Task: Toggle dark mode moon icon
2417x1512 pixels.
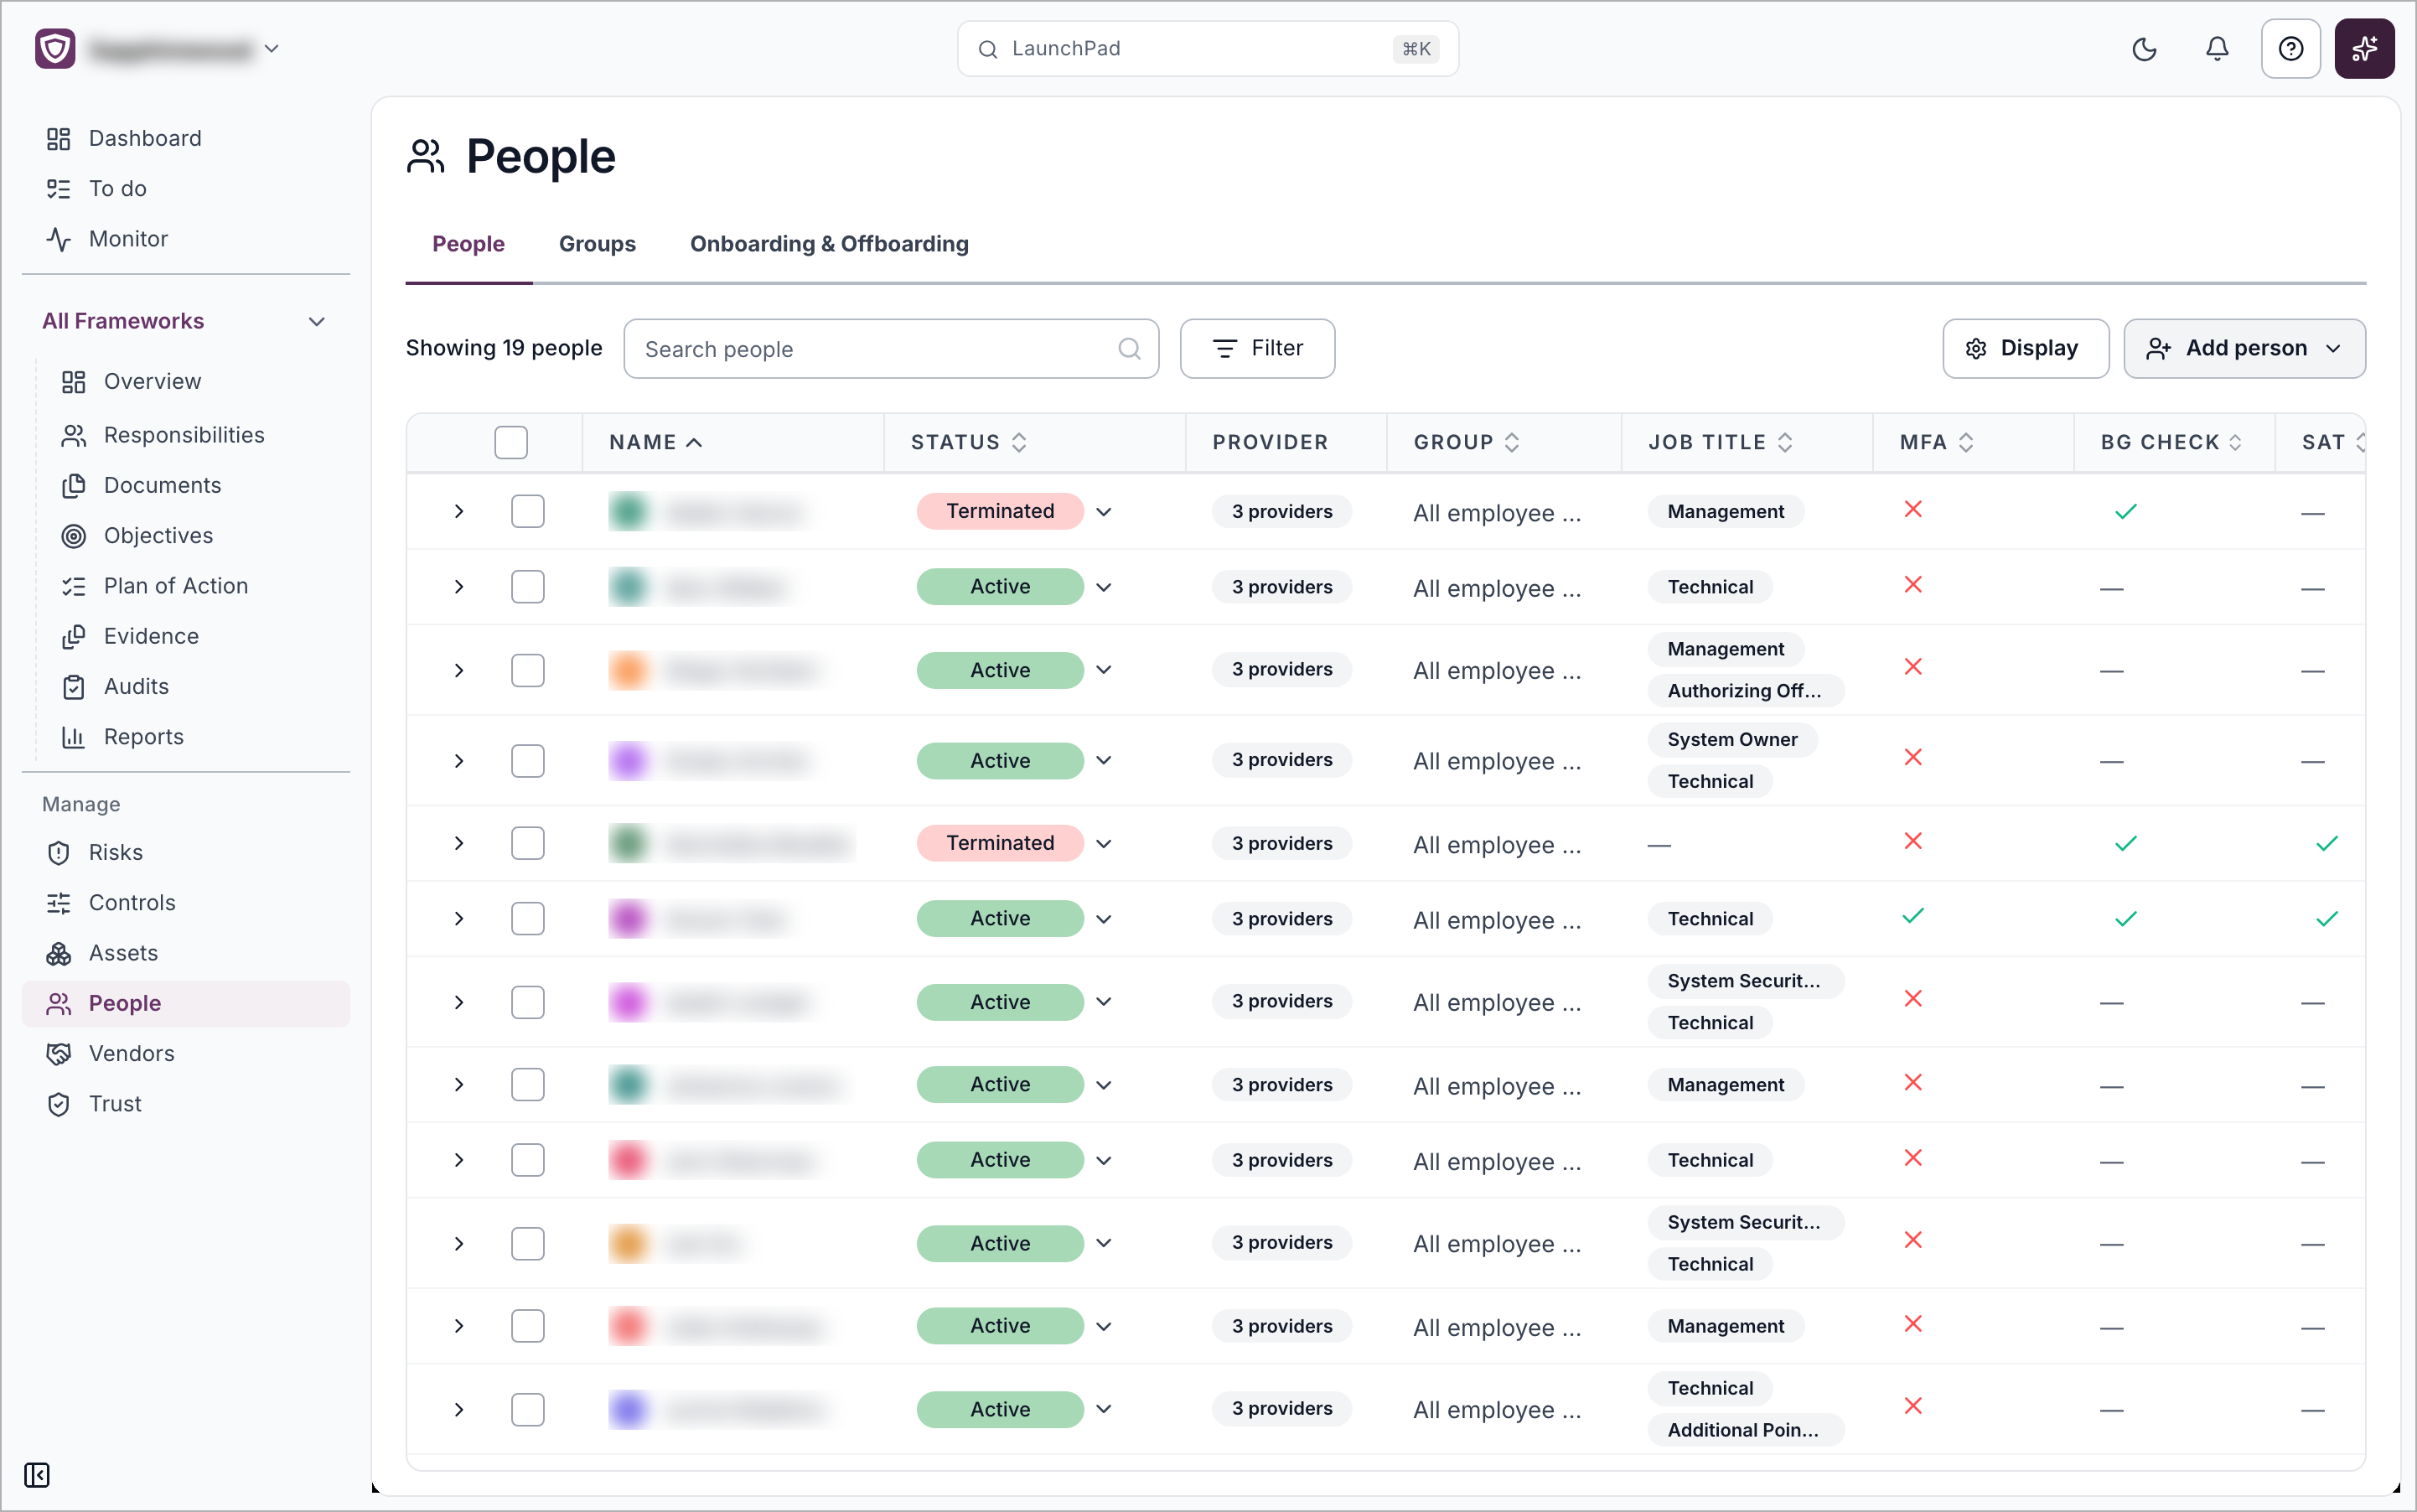Action: tap(2144, 49)
